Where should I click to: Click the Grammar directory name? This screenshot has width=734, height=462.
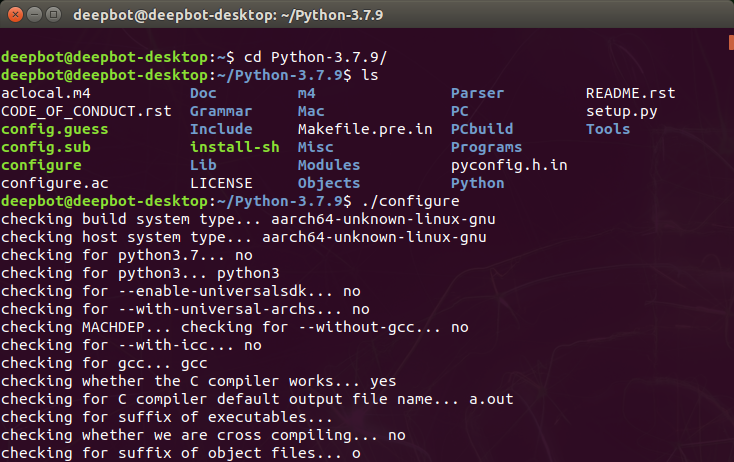(x=221, y=111)
